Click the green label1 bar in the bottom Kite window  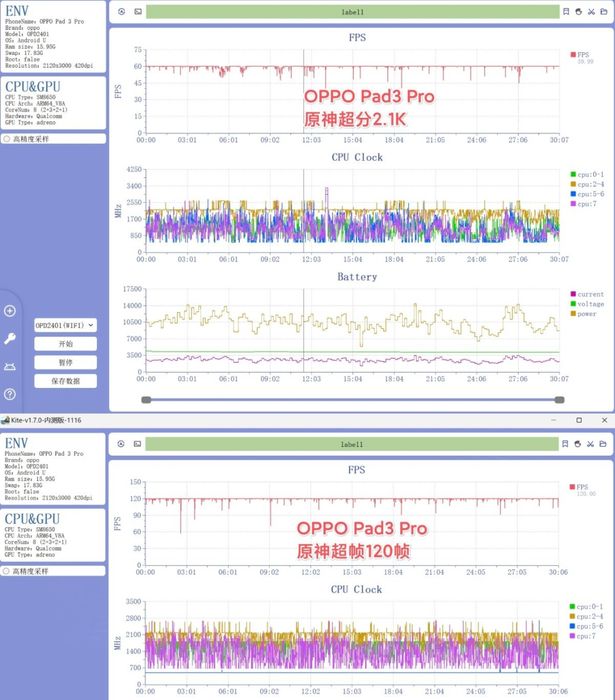point(352,444)
